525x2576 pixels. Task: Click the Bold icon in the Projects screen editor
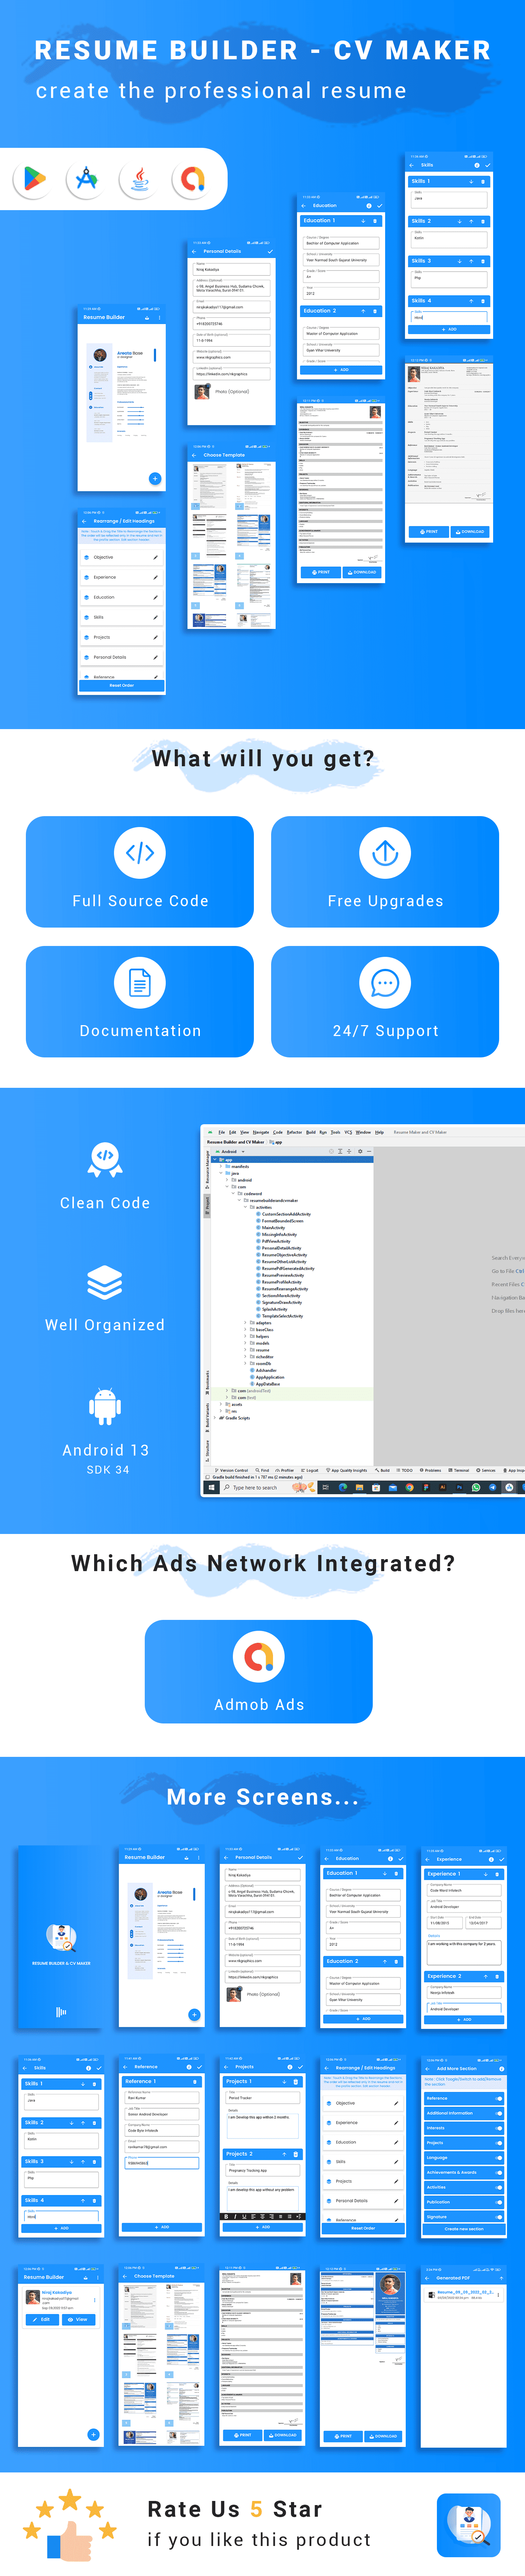(227, 2216)
